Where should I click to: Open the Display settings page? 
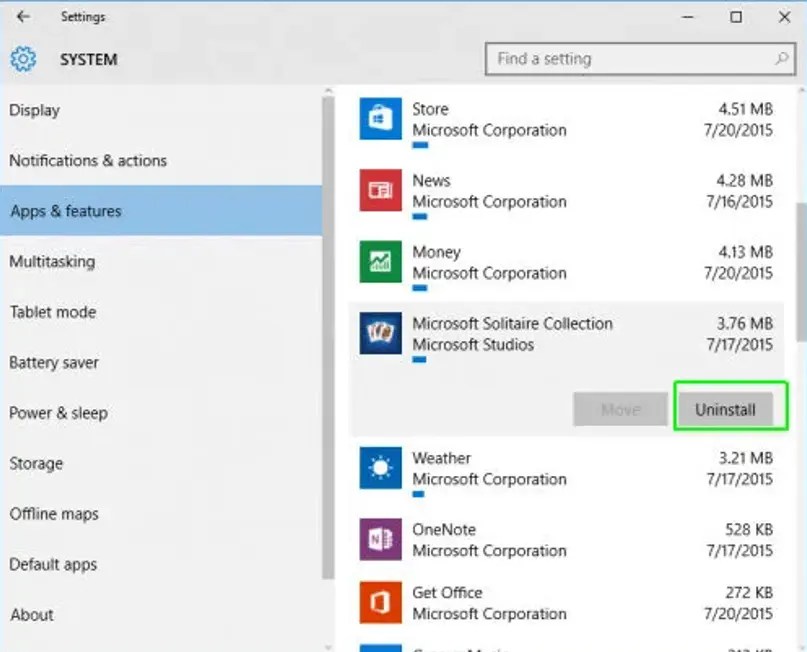[161, 110]
